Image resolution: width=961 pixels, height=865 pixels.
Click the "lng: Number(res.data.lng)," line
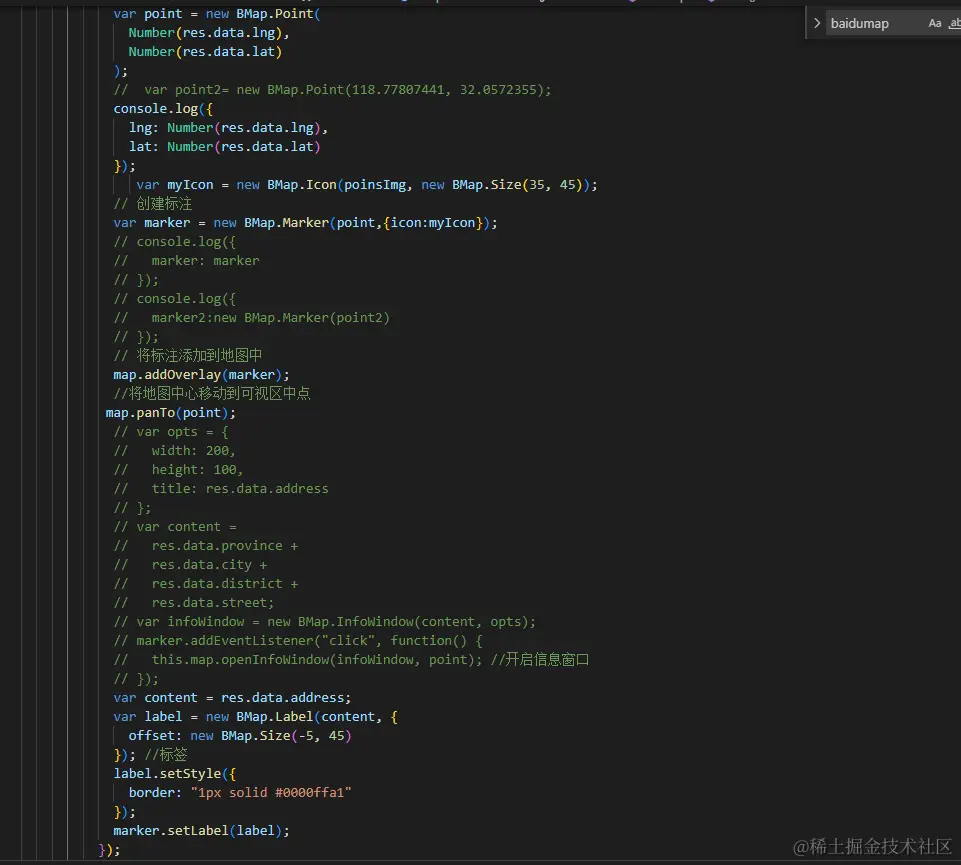228,128
